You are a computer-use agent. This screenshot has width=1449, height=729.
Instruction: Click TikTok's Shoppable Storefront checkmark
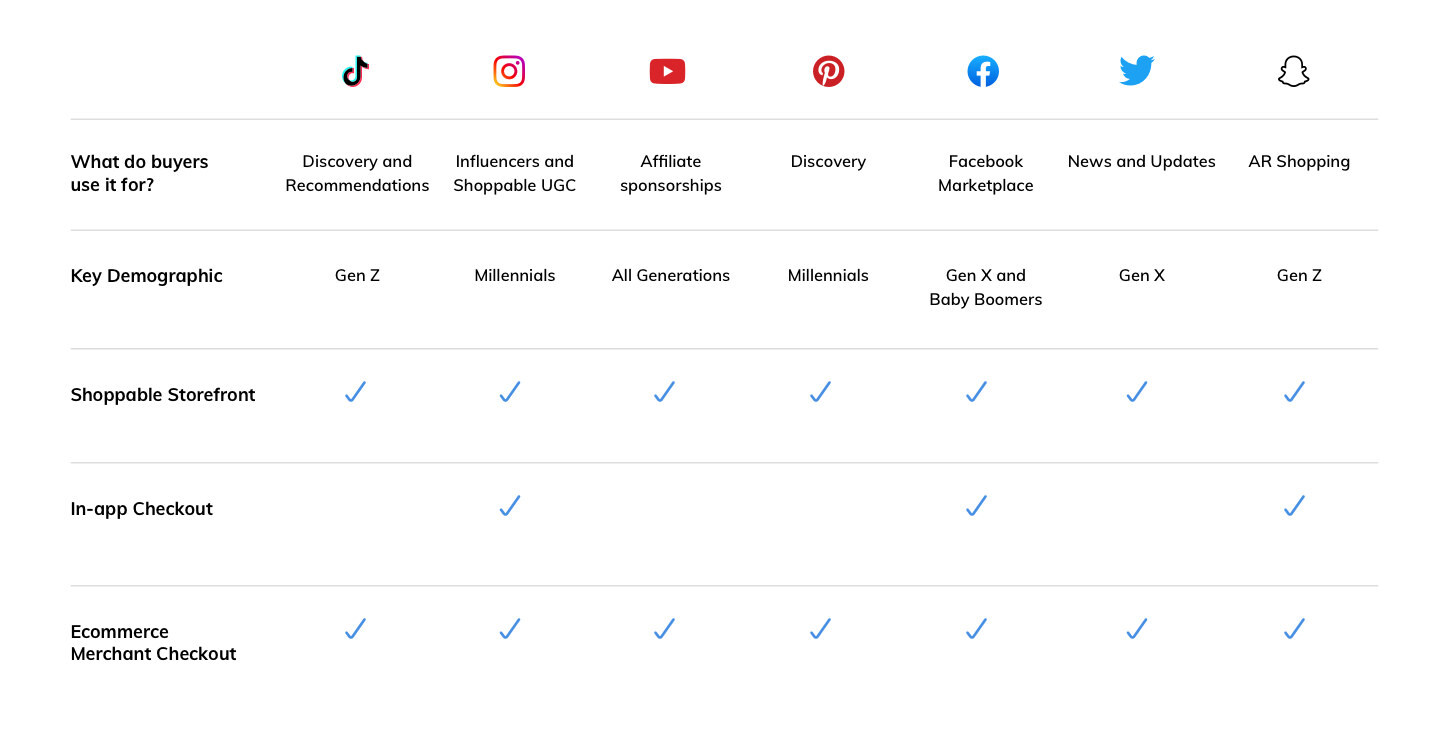click(x=355, y=392)
